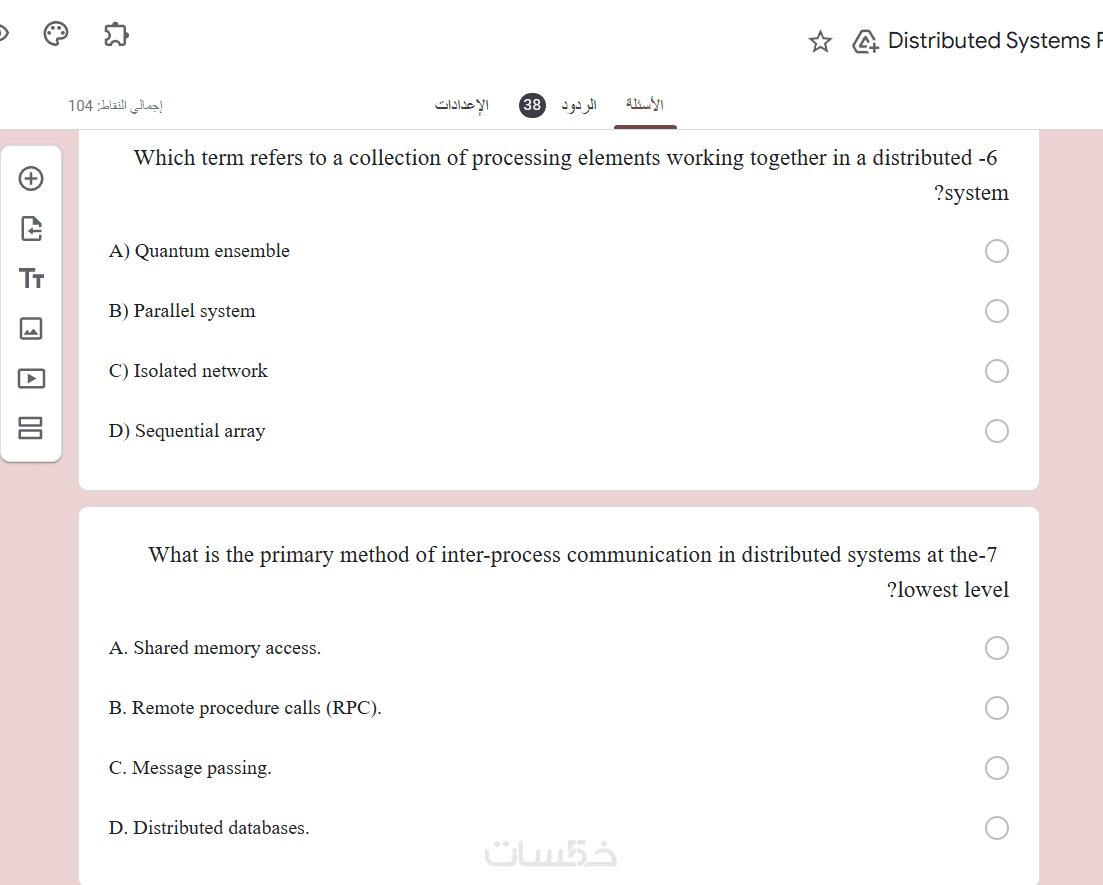Click the add video icon
Screen dimensions: 1103x885
click(x=32, y=378)
